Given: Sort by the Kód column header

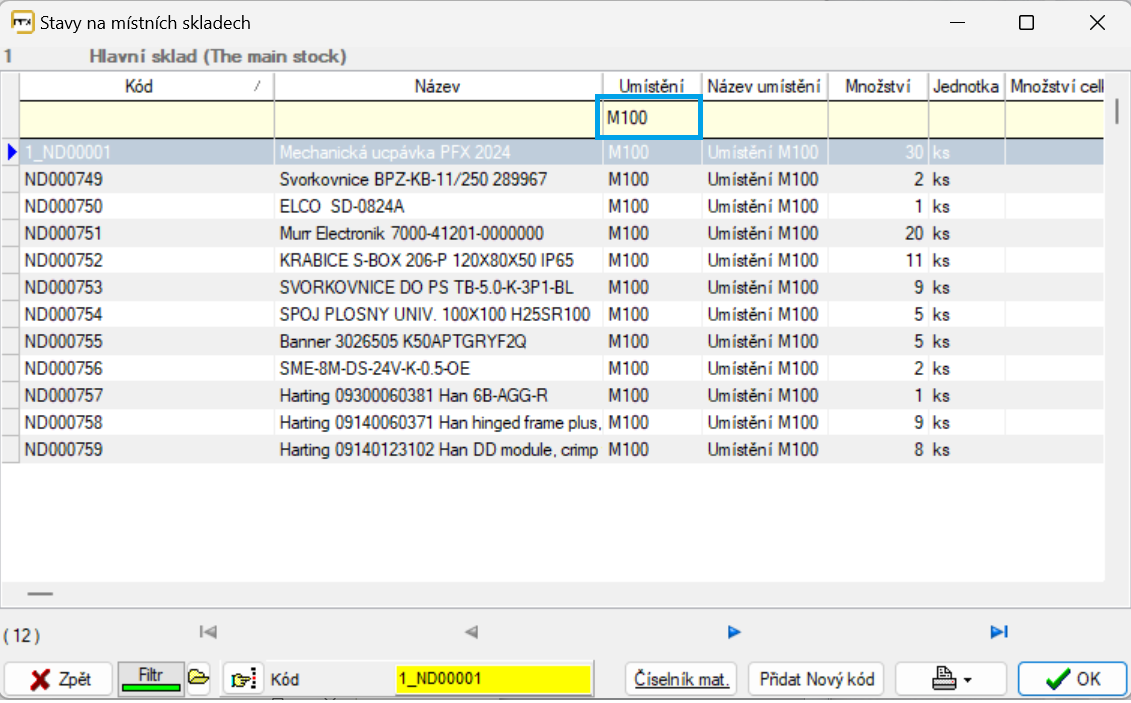Looking at the screenshot, I should pos(146,87).
